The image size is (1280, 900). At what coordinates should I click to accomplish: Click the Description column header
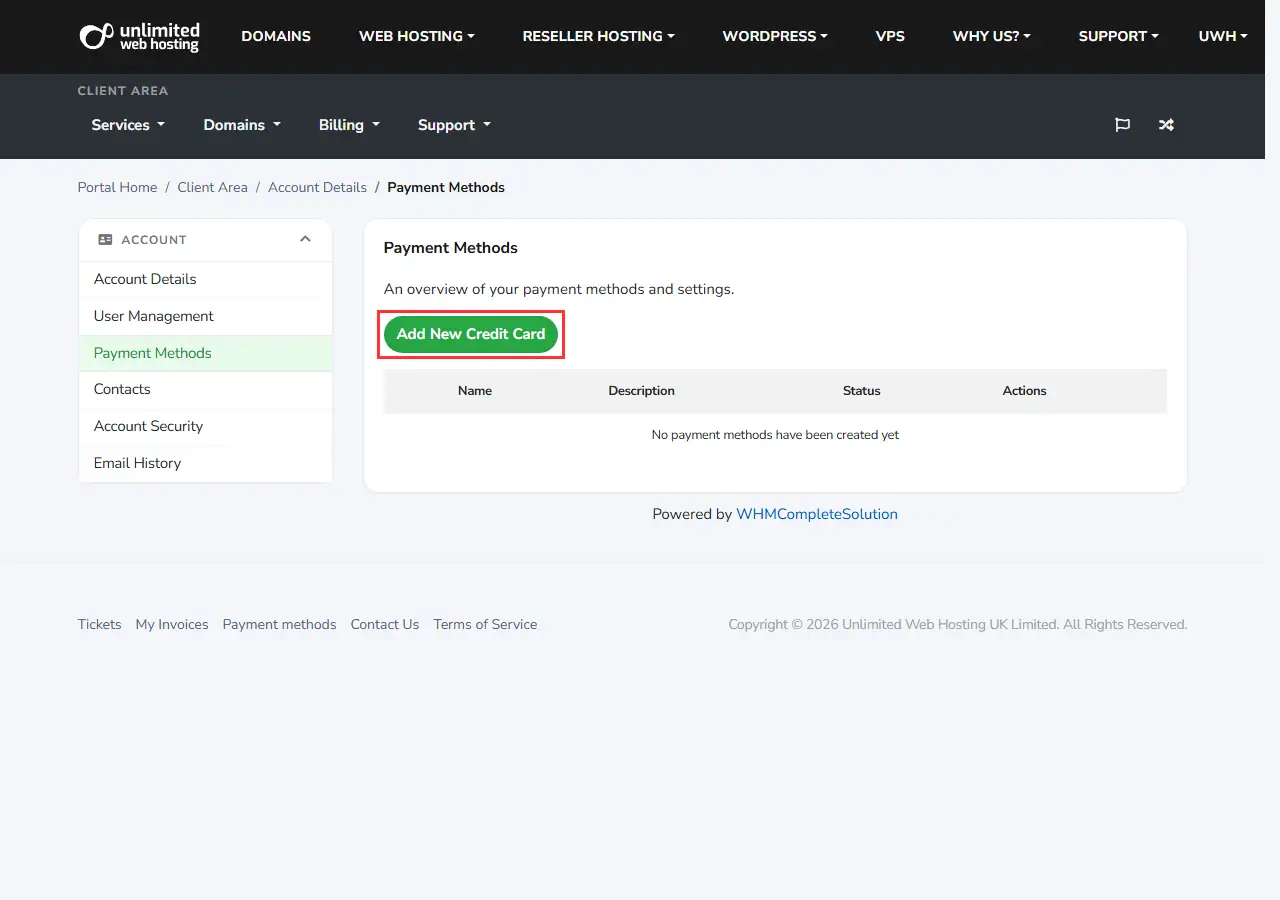pyautogui.click(x=642, y=391)
